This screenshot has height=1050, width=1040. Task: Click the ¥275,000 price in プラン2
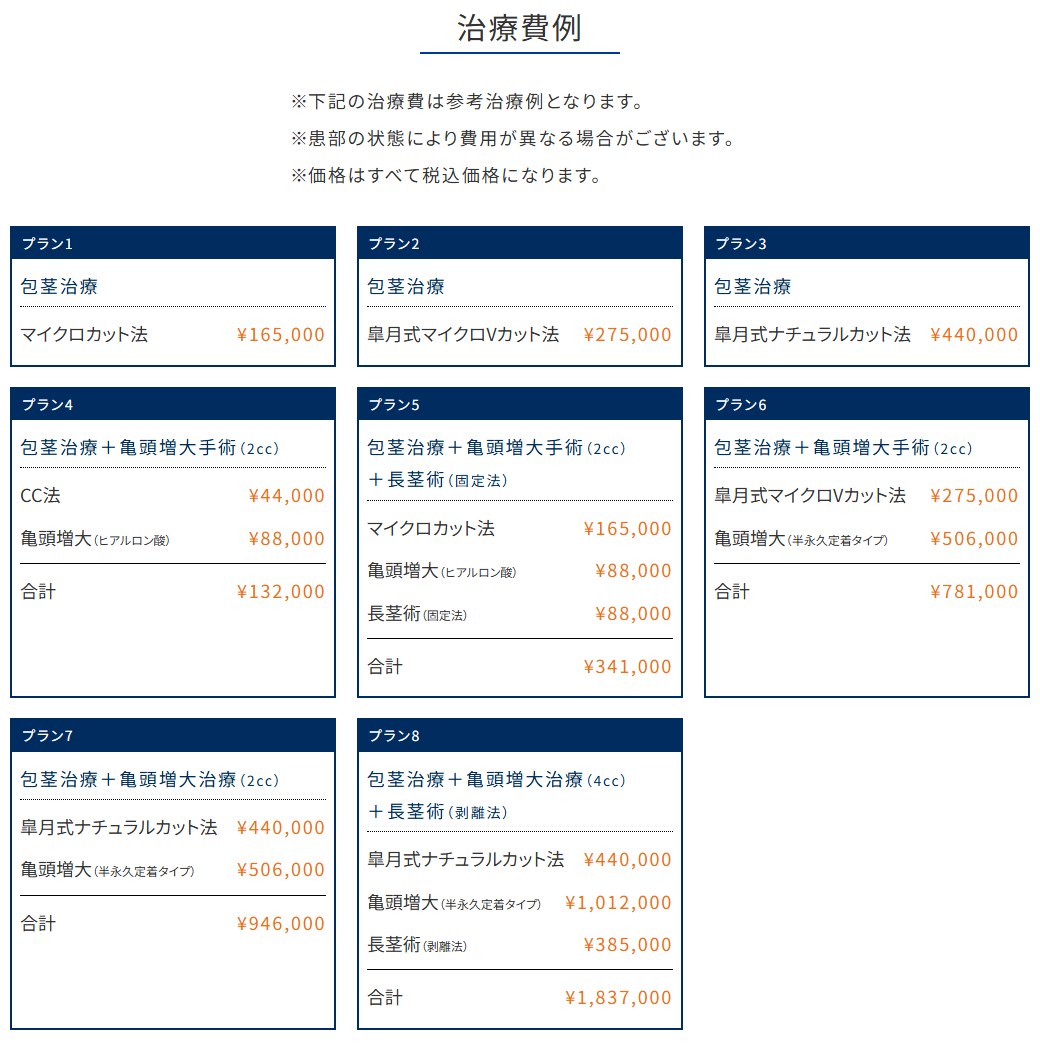pos(627,334)
